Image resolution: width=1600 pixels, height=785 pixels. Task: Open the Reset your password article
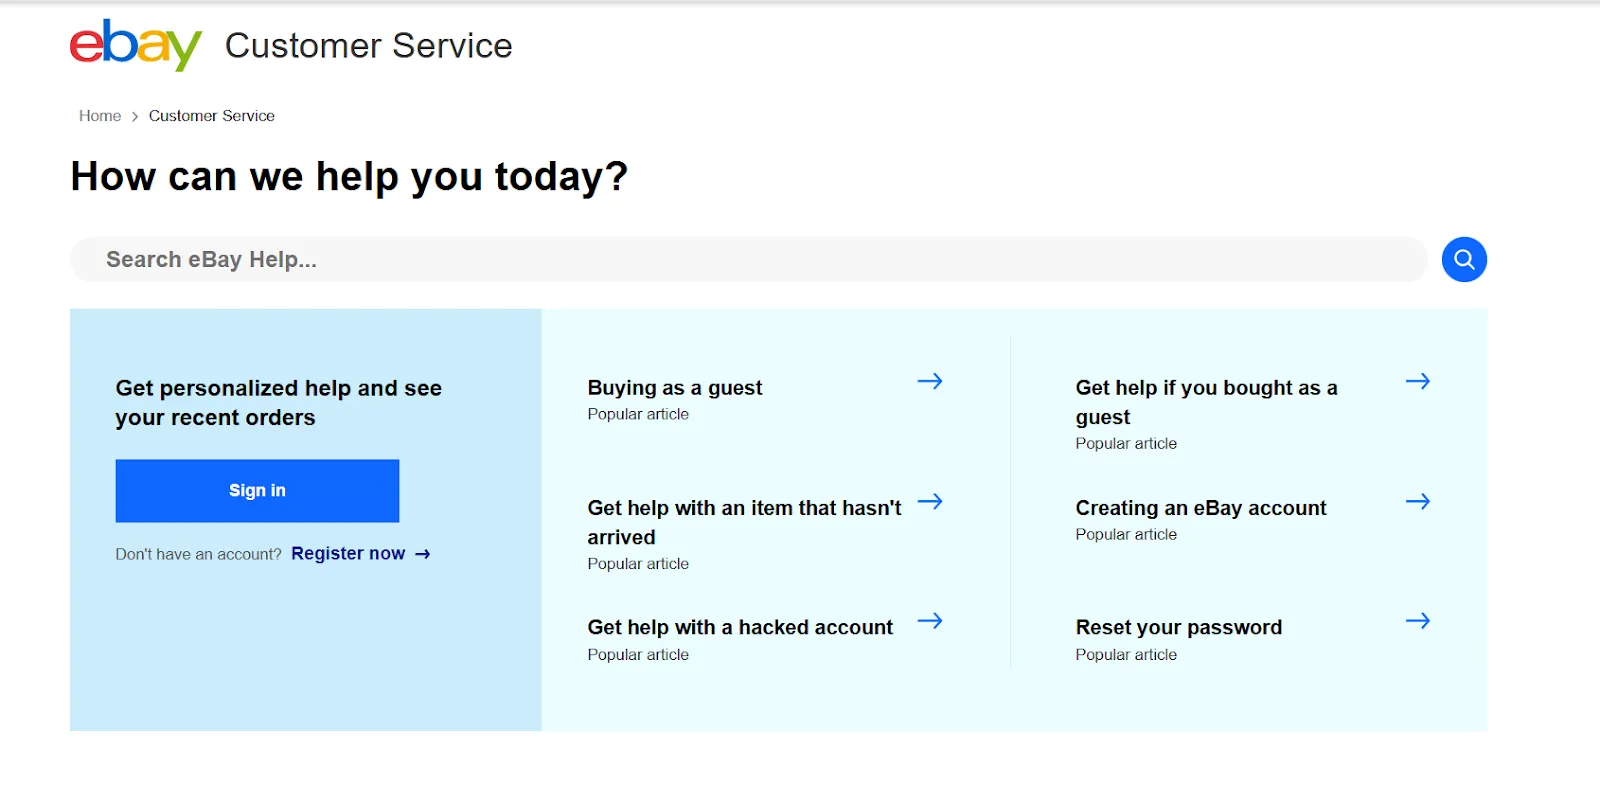[x=1178, y=627]
